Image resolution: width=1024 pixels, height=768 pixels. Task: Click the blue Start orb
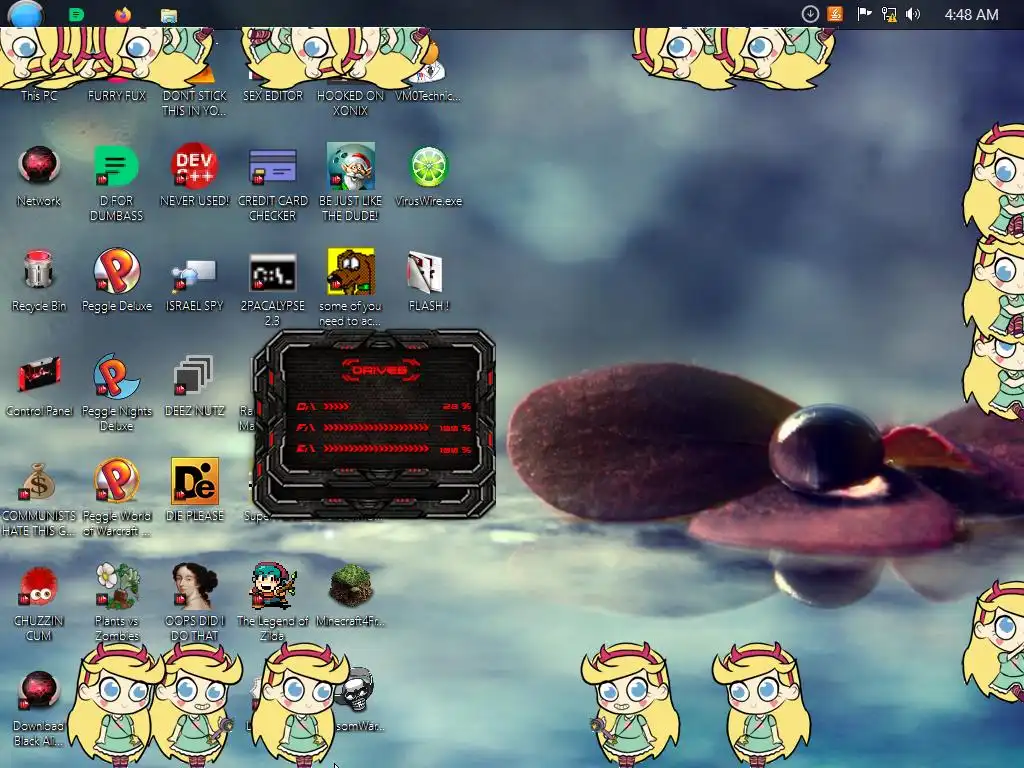pos(25,14)
